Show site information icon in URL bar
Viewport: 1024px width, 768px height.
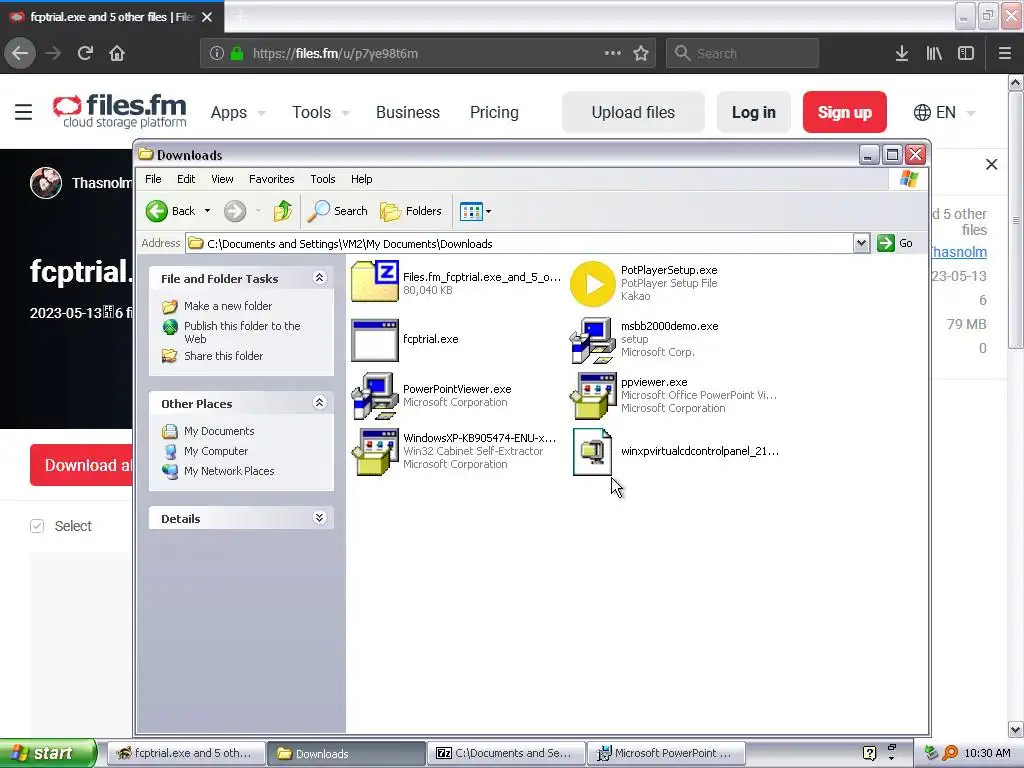click(217, 53)
